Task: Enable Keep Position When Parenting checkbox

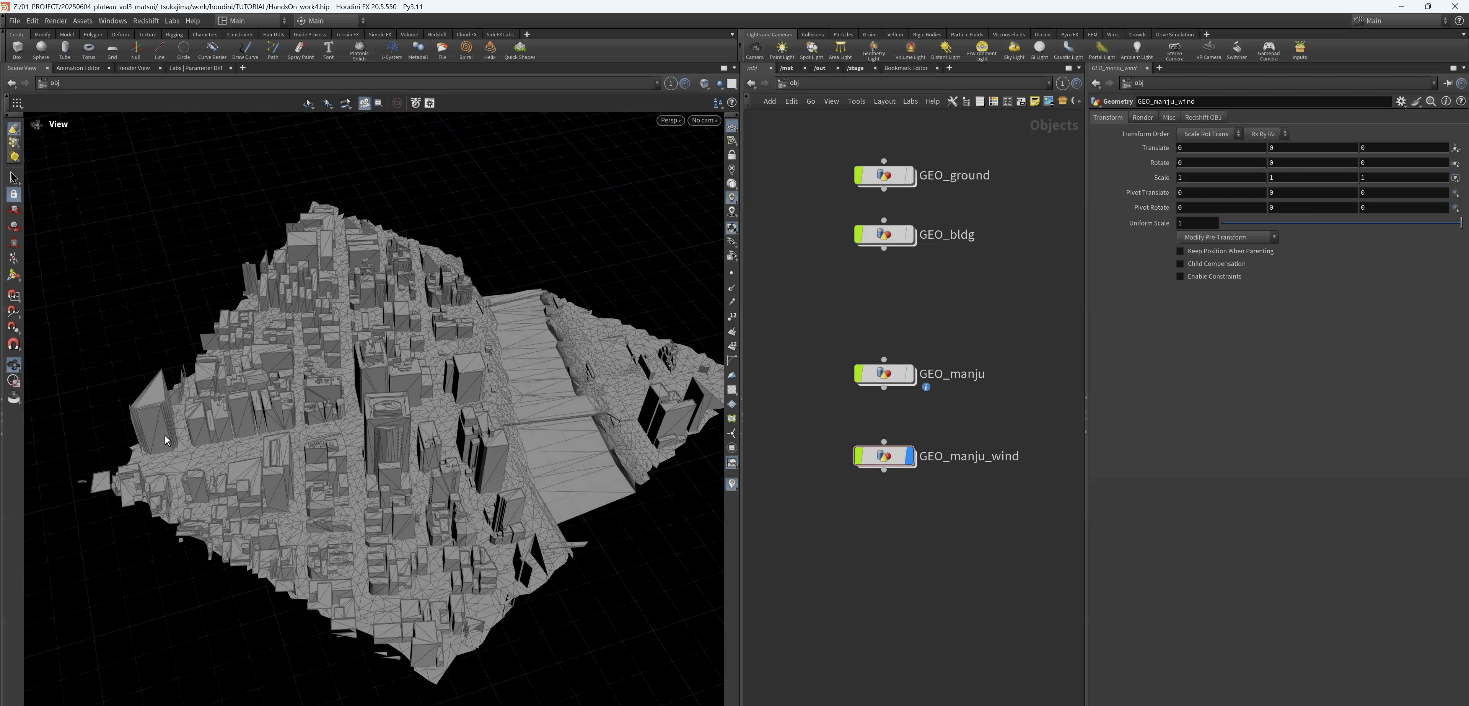Action: 1180,251
